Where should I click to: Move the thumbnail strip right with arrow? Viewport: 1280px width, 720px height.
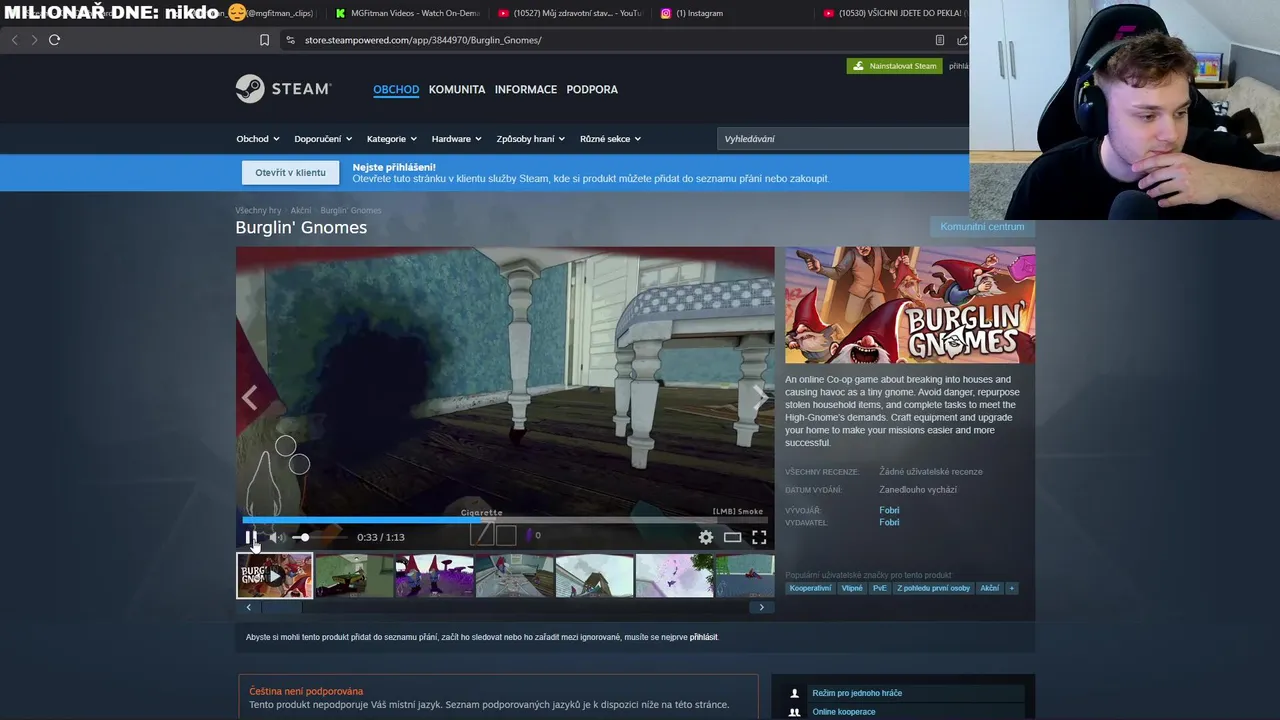point(761,607)
